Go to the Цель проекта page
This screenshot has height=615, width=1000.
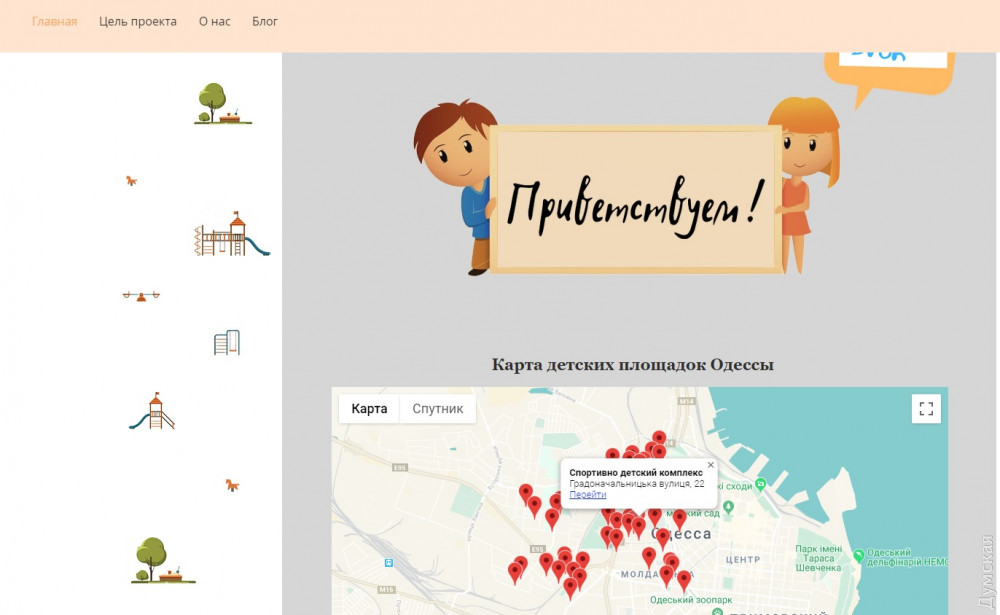tap(138, 21)
